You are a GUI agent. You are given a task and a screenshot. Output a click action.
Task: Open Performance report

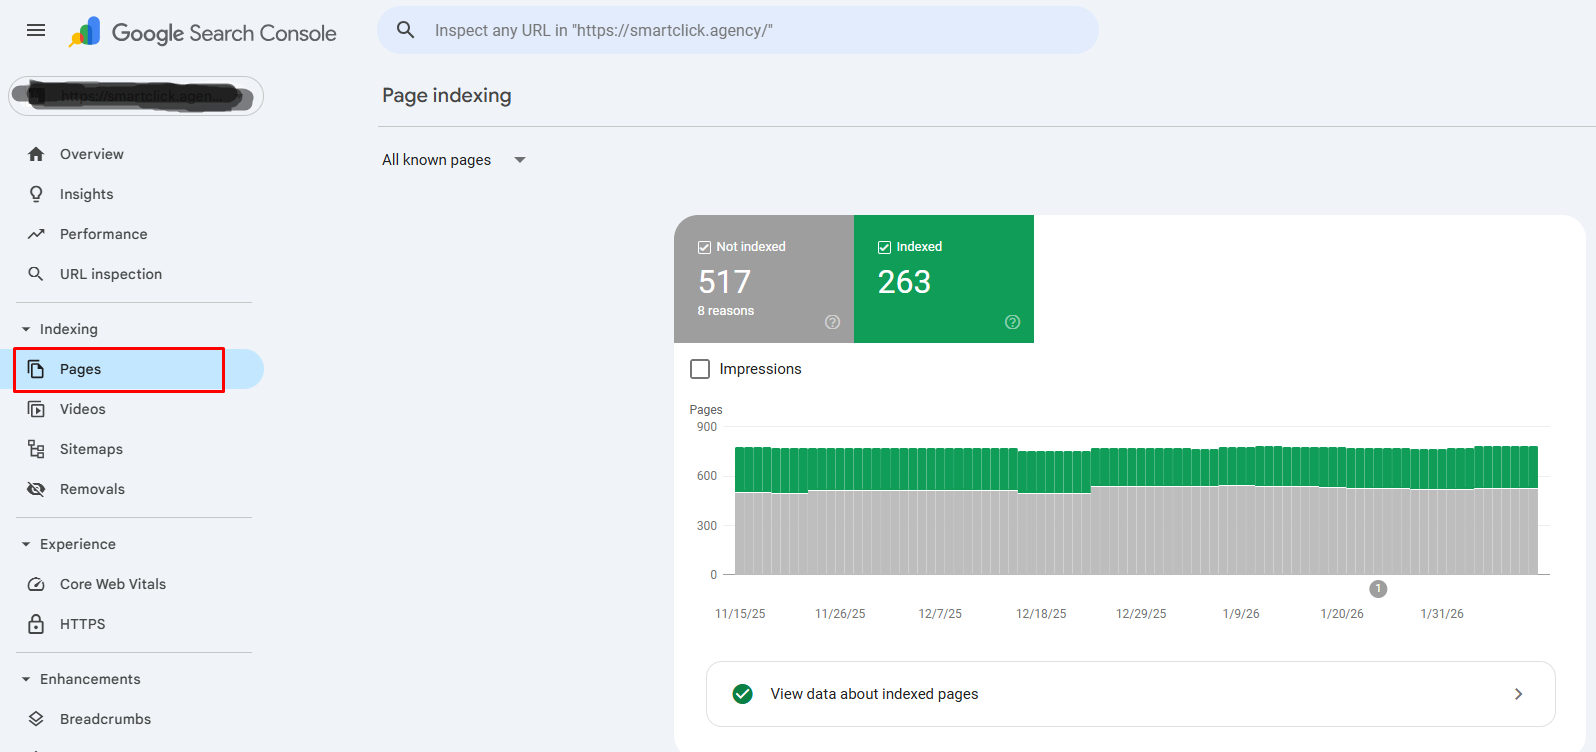(104, 234)
